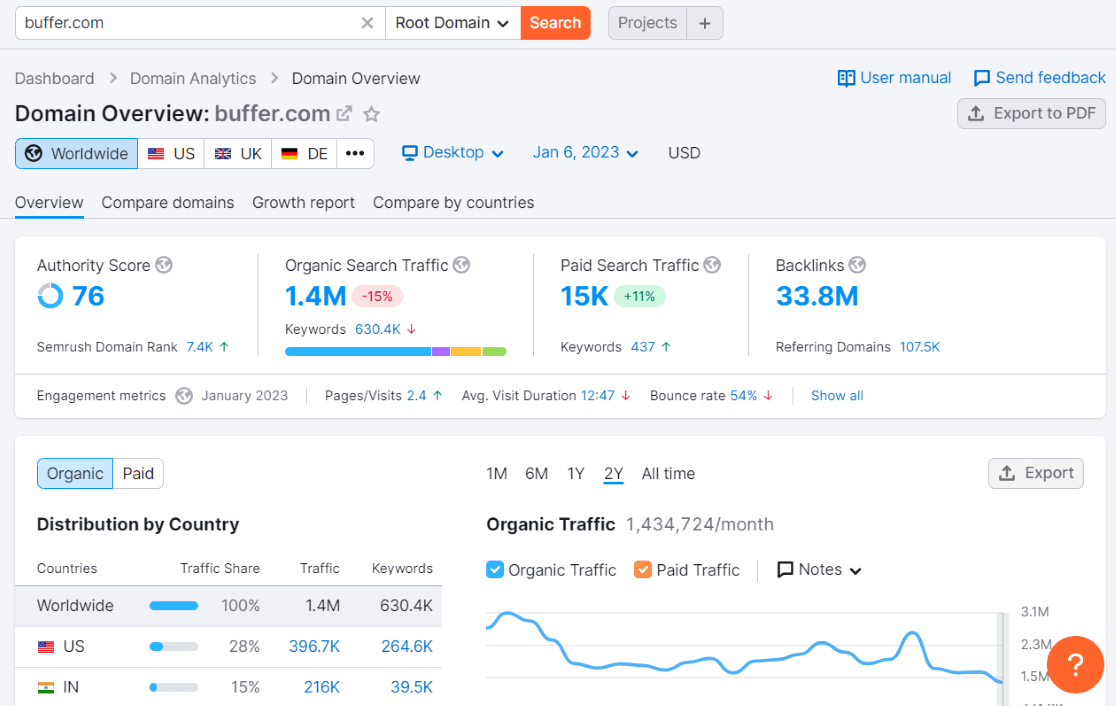The width and height of the screenshot is (1116, 706).
Task: Select the US country tab
Action: click(170, 152)
